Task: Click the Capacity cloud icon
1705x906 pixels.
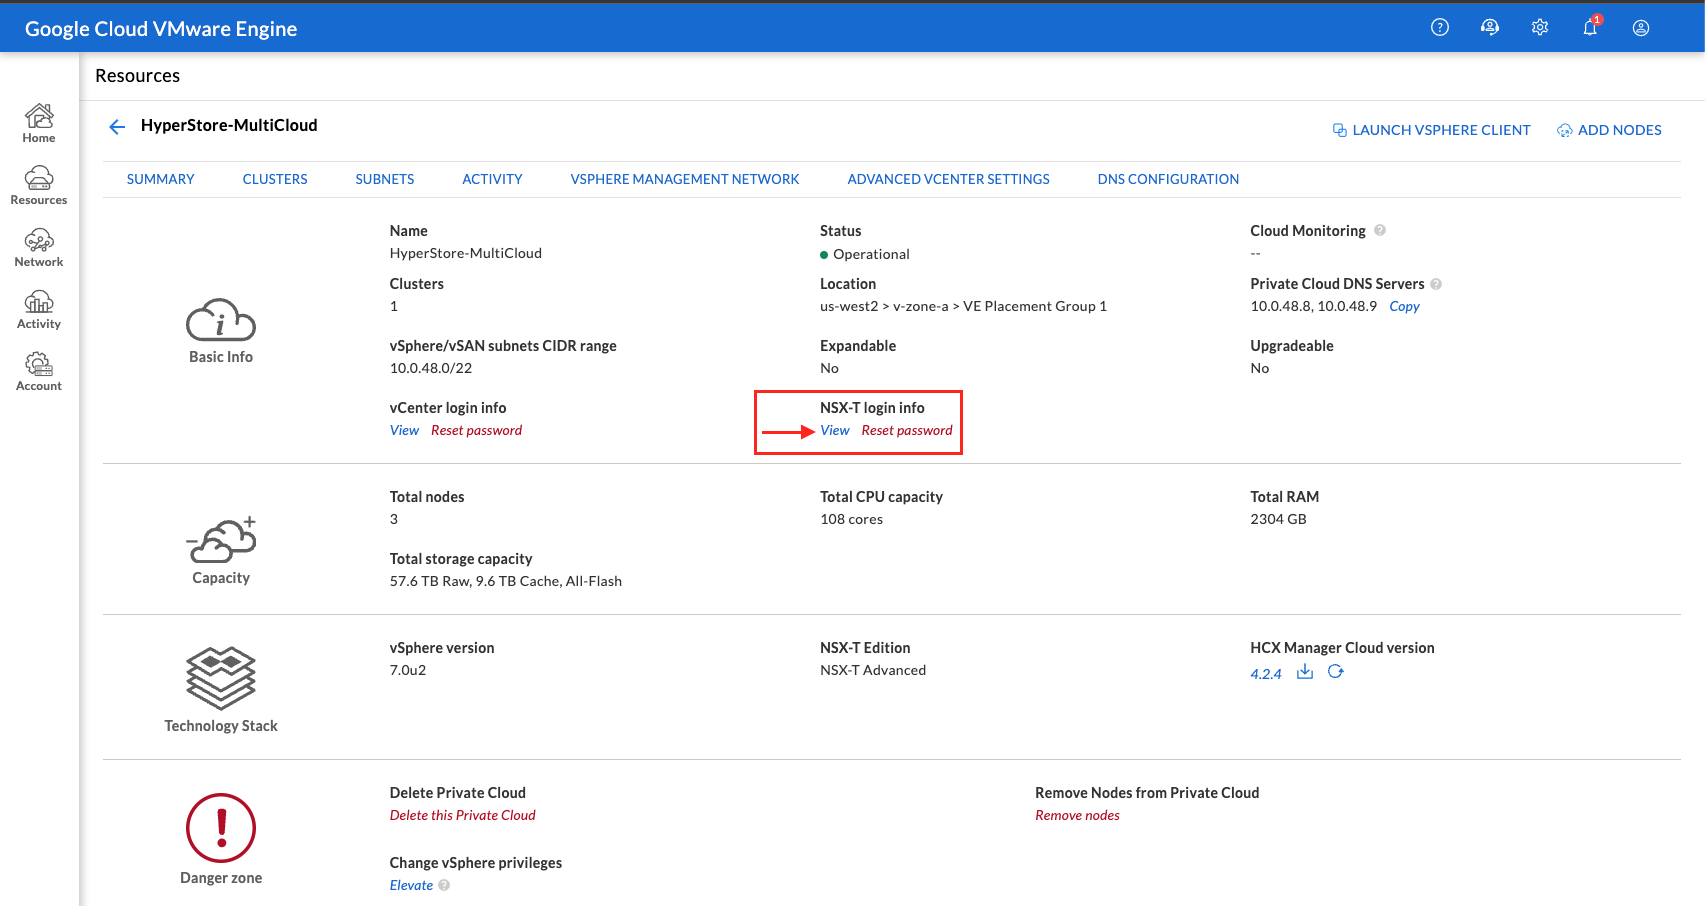Action: (221, 540)
